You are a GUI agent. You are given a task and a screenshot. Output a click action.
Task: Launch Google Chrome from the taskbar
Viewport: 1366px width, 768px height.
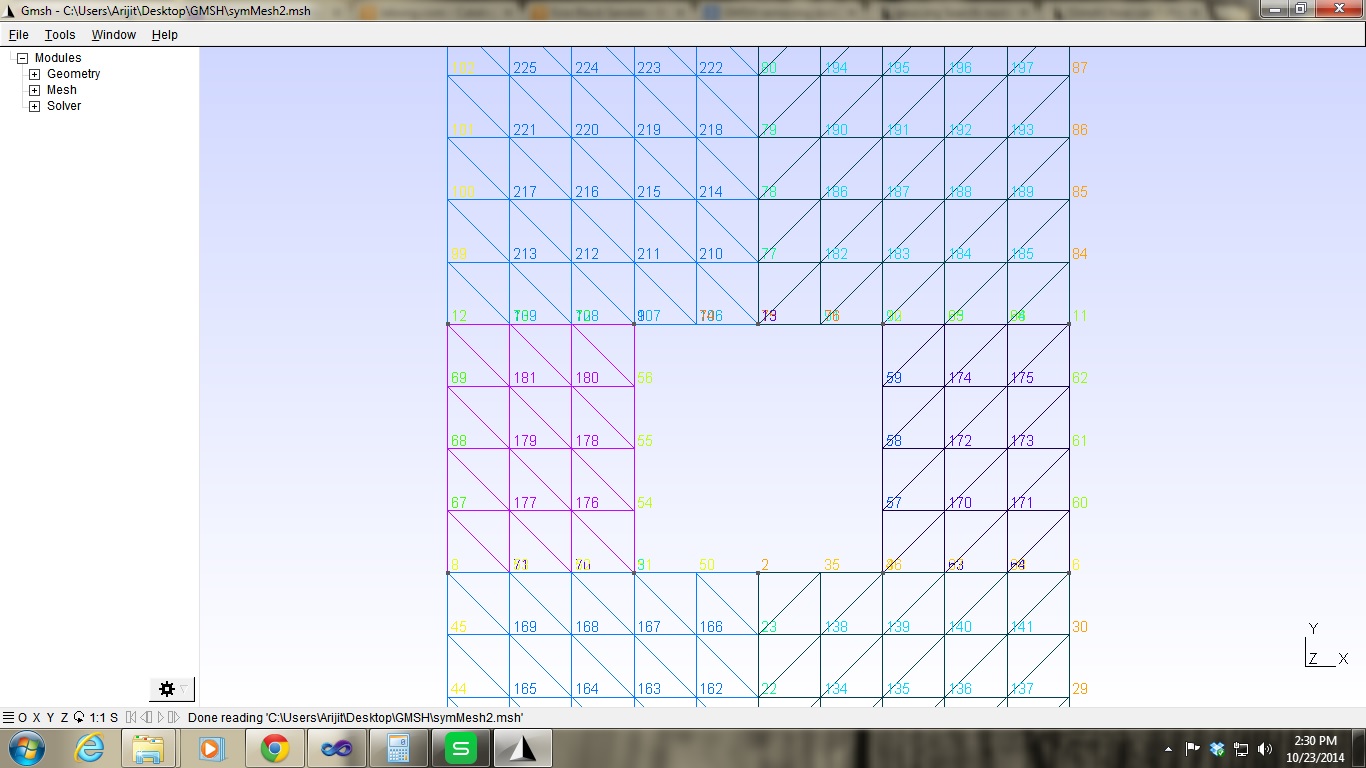274,748
